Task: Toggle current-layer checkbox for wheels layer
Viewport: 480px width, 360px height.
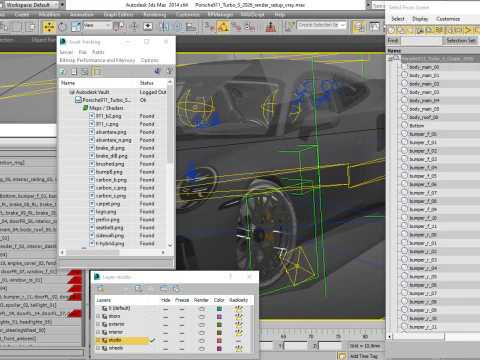Action: (152, 348)
